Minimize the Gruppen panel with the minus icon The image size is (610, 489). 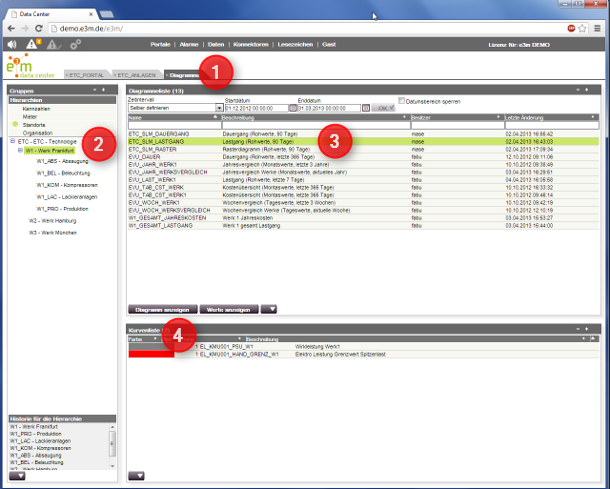point(95,90)
